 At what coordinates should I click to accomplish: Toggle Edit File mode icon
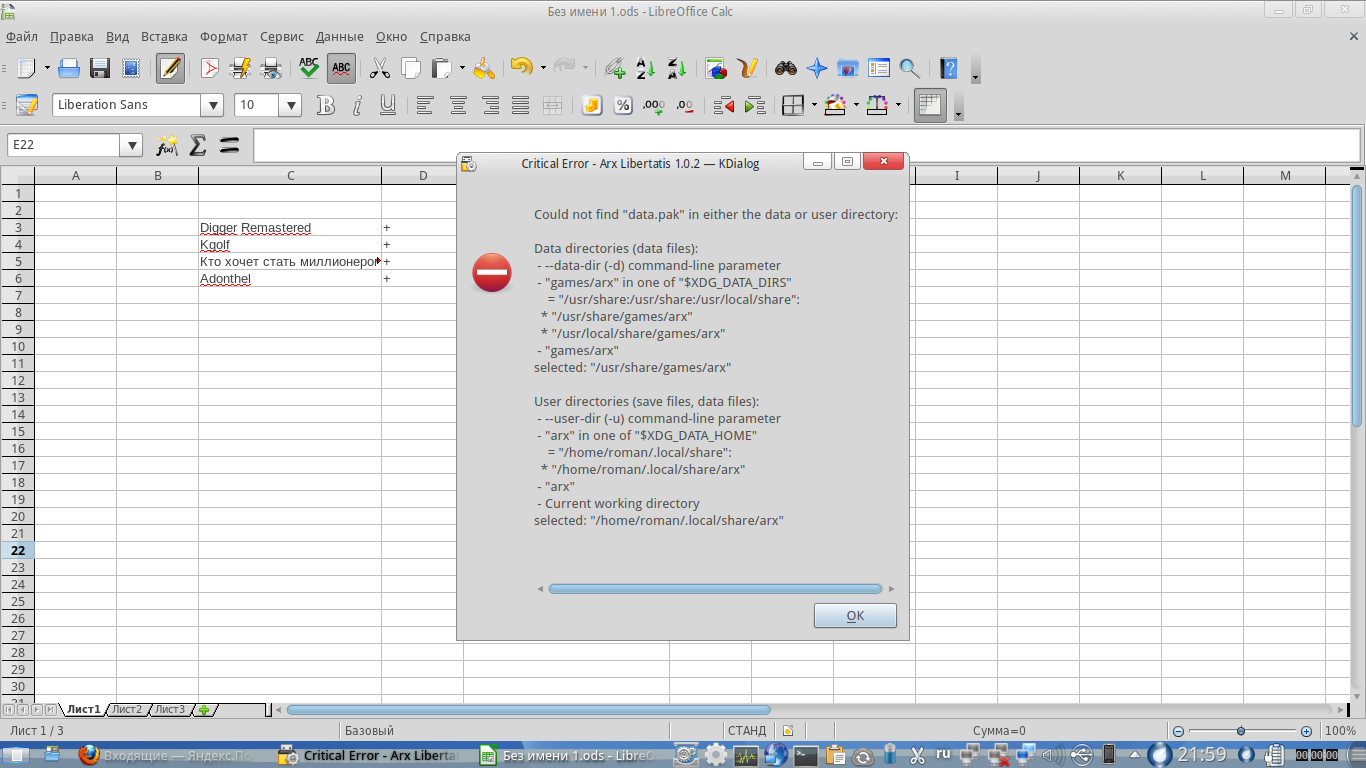pos(170,68)
